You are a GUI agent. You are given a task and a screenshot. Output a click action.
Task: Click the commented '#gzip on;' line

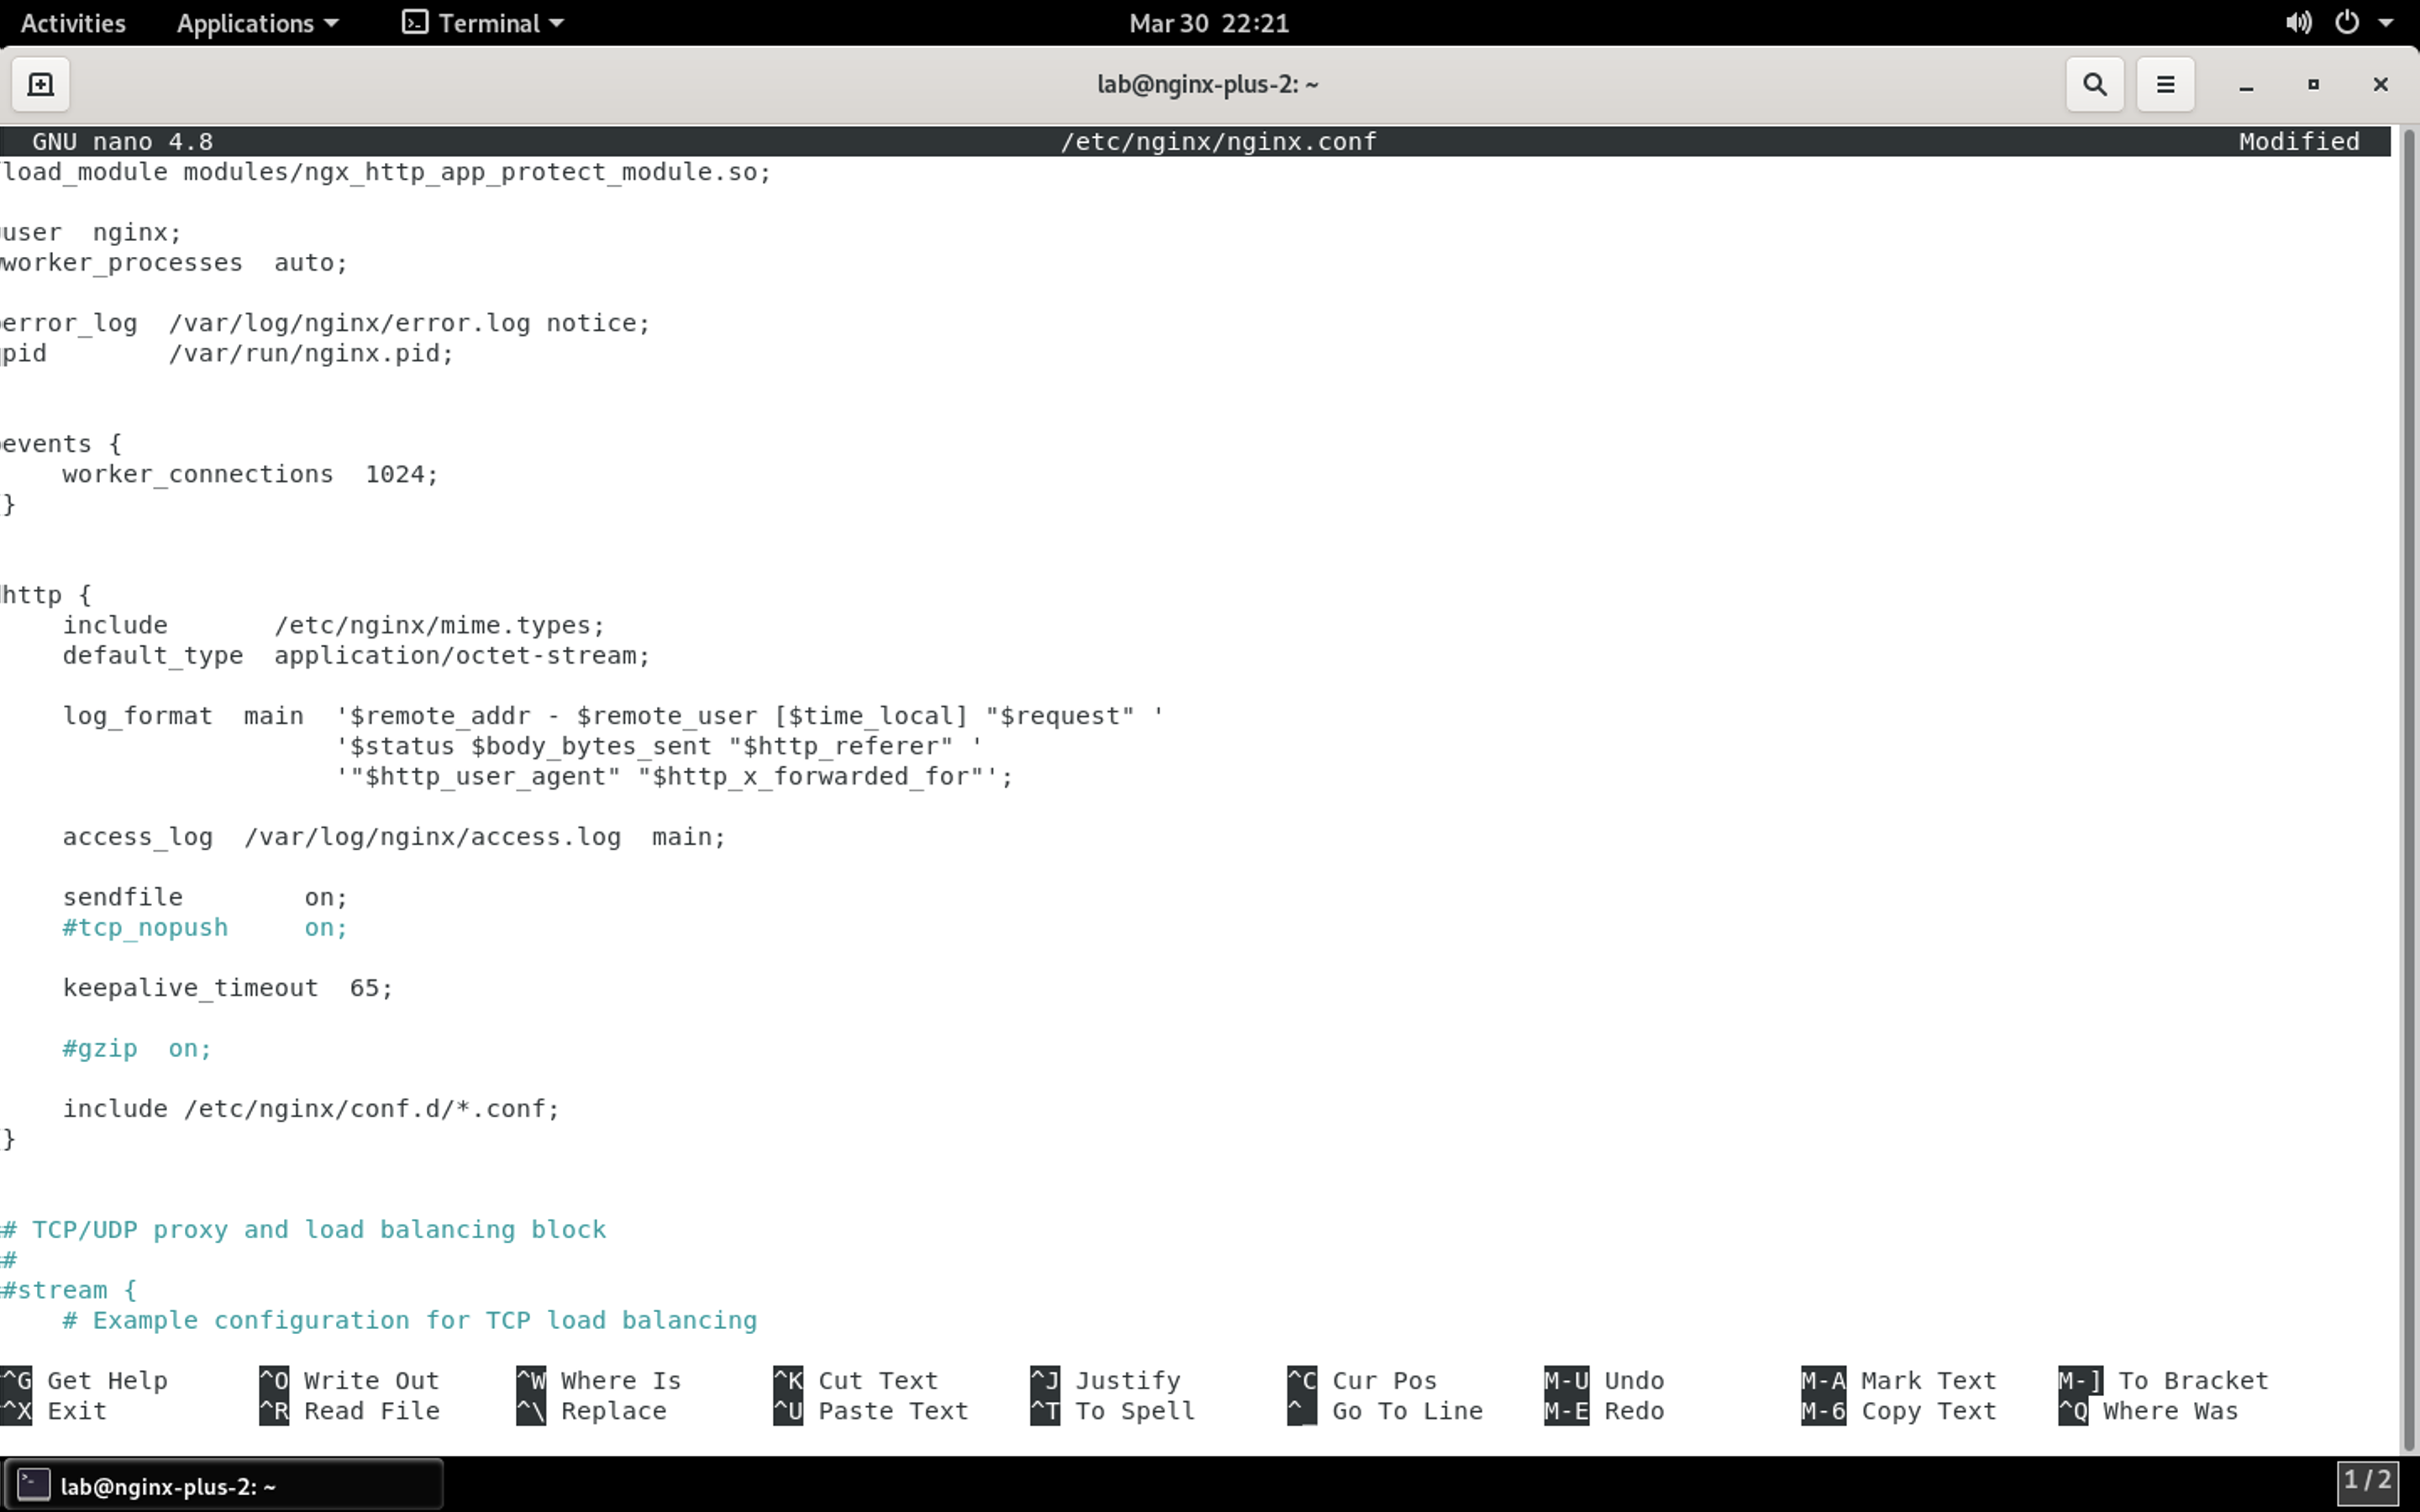click(x=137, y=1048)
